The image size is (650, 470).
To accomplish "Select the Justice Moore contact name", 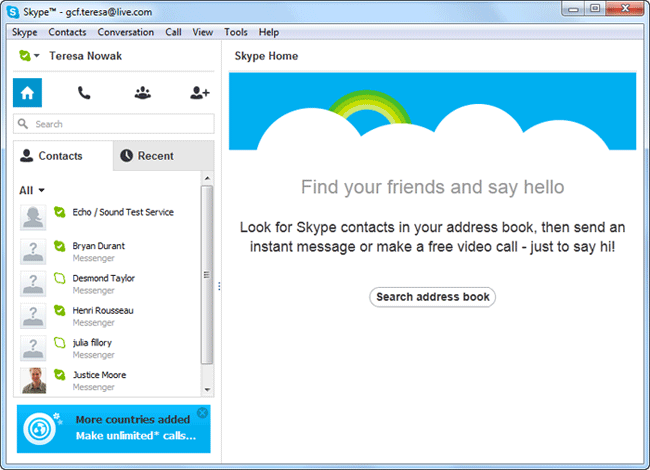I will click(99, 375).
